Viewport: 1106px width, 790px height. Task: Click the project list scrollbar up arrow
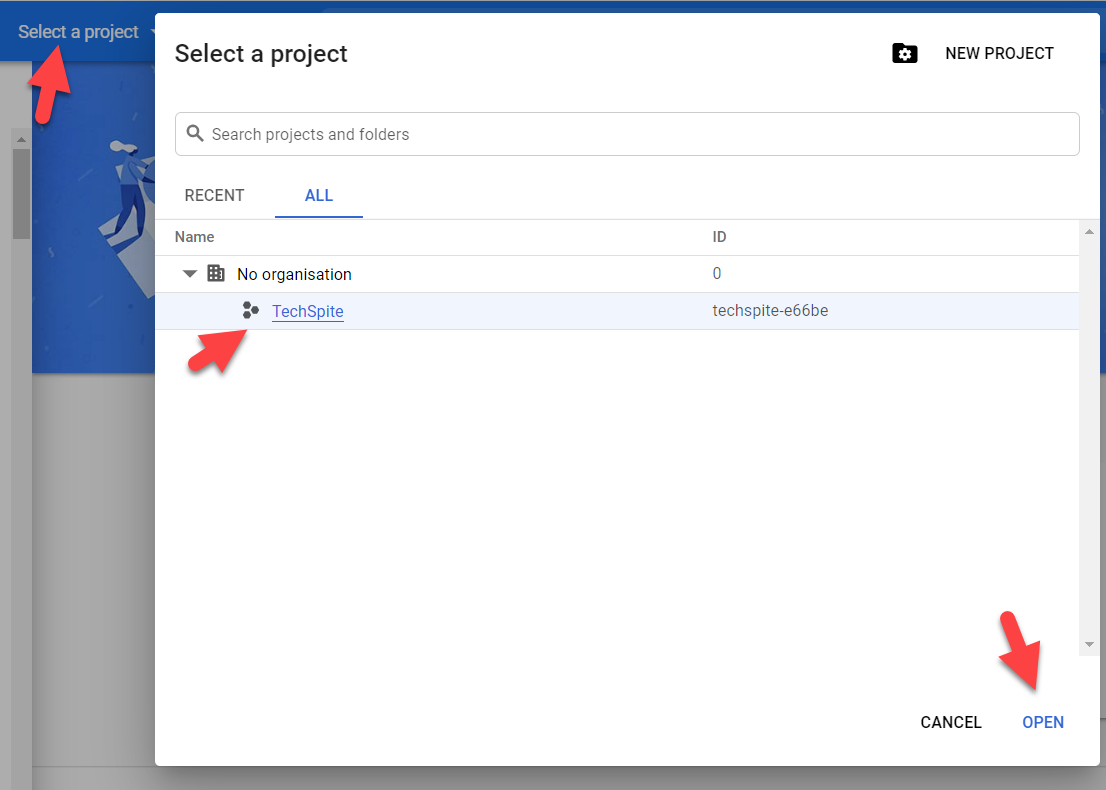point(1089,232)
